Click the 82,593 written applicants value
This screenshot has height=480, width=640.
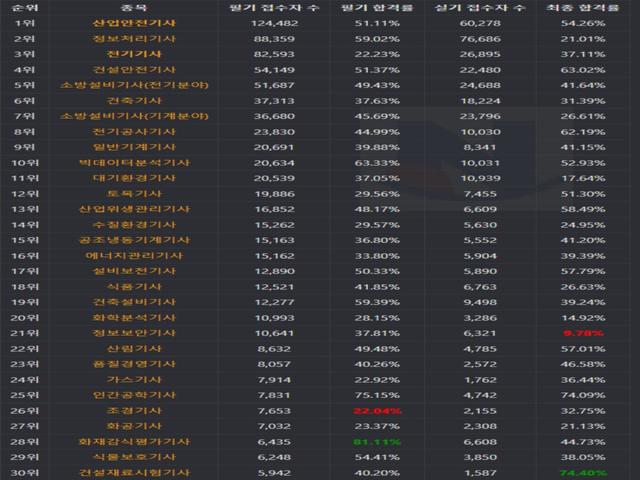pyautogui.click(x=274, y=54)
